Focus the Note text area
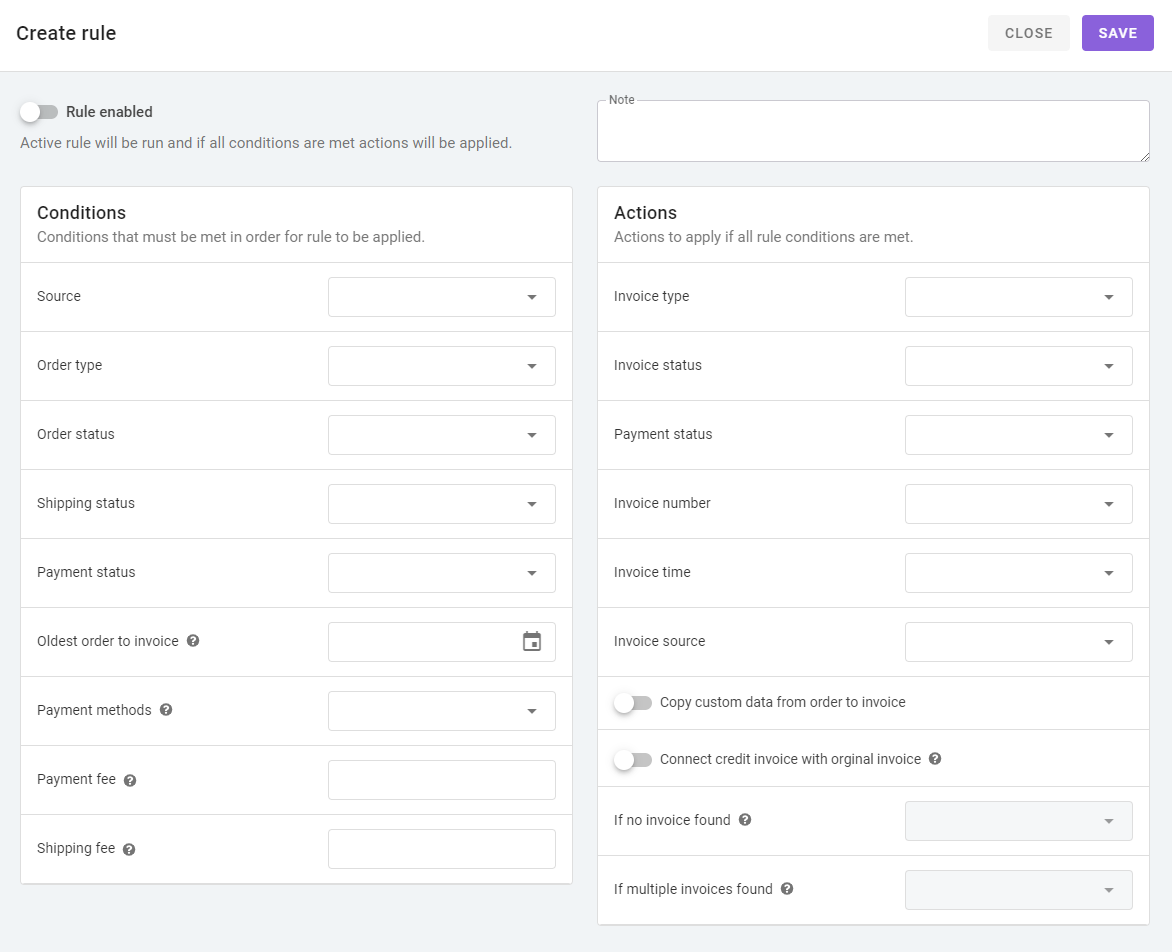 (x=873, y=131)
